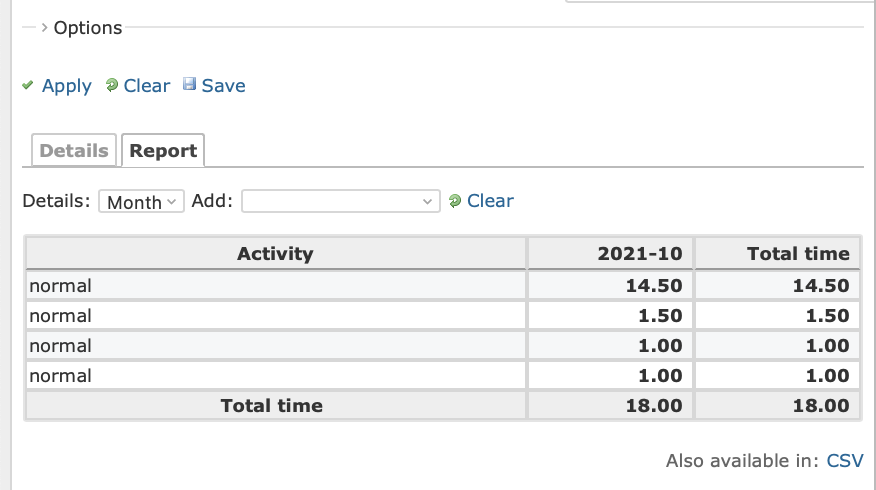Expand the Options section chevron

point(44,27)
